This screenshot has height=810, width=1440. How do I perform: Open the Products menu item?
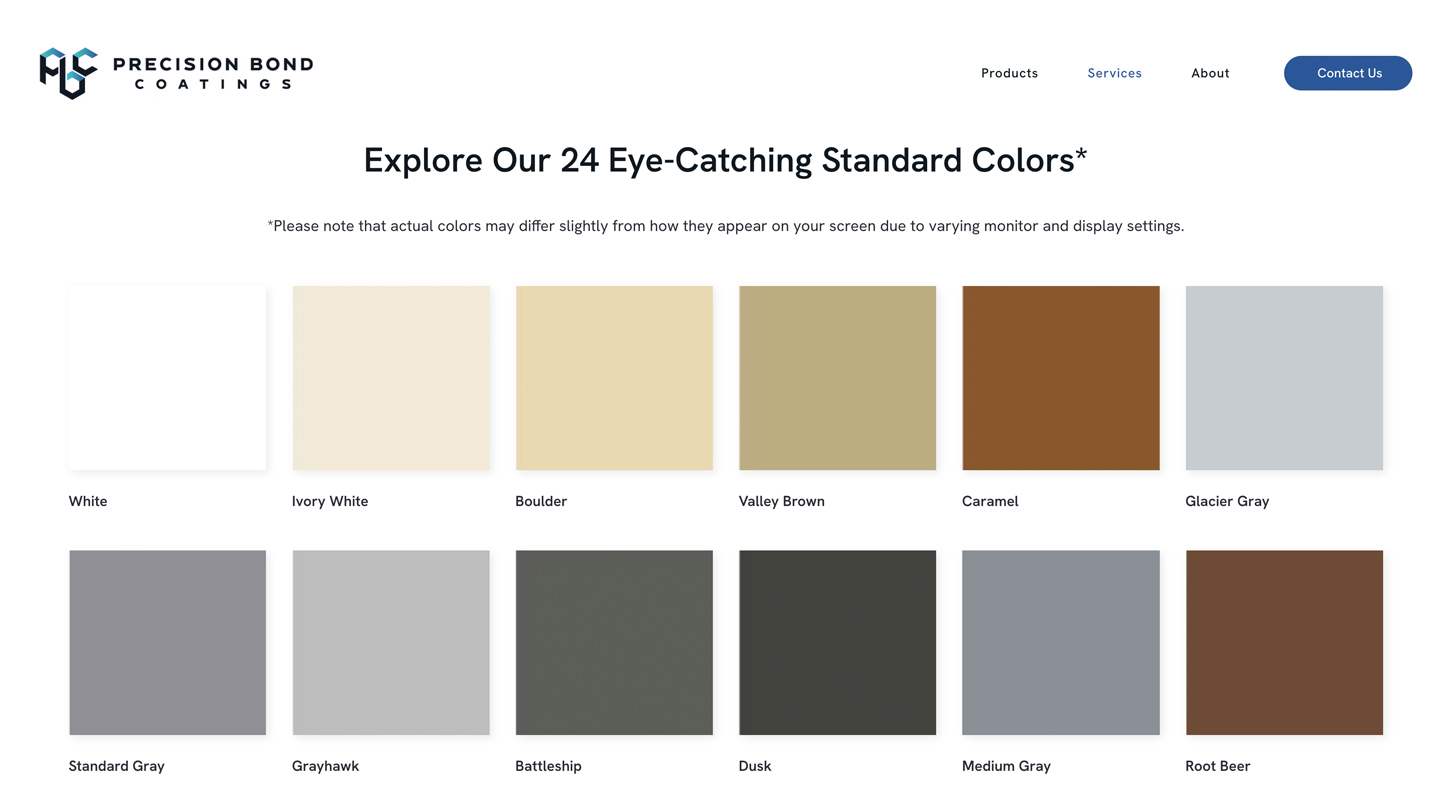(x=1009, y=73)
